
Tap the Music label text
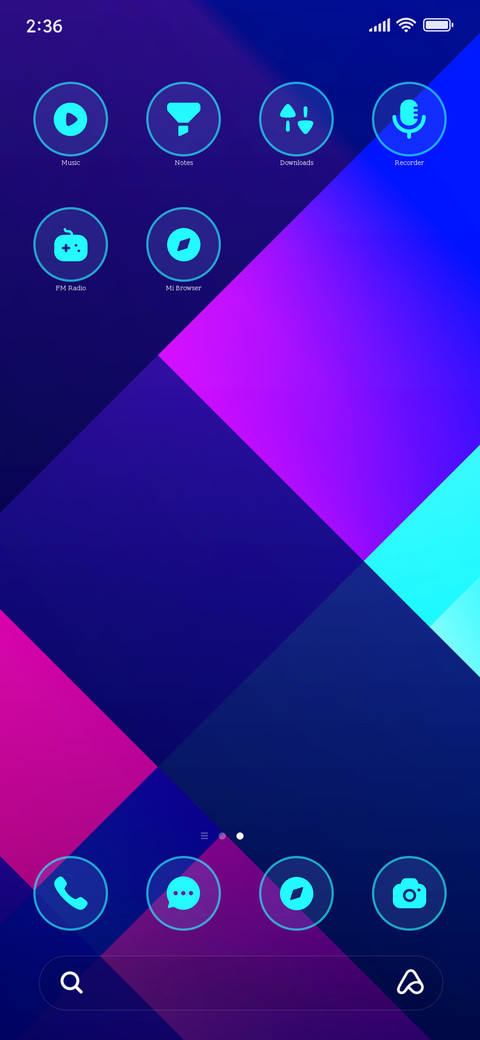pyautogui.click(x=70, y=162)
